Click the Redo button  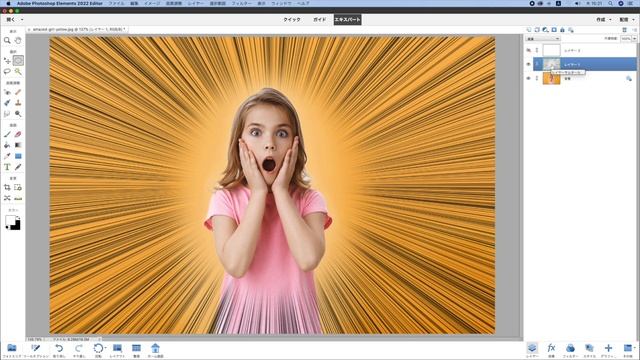(x=78, y=350)
